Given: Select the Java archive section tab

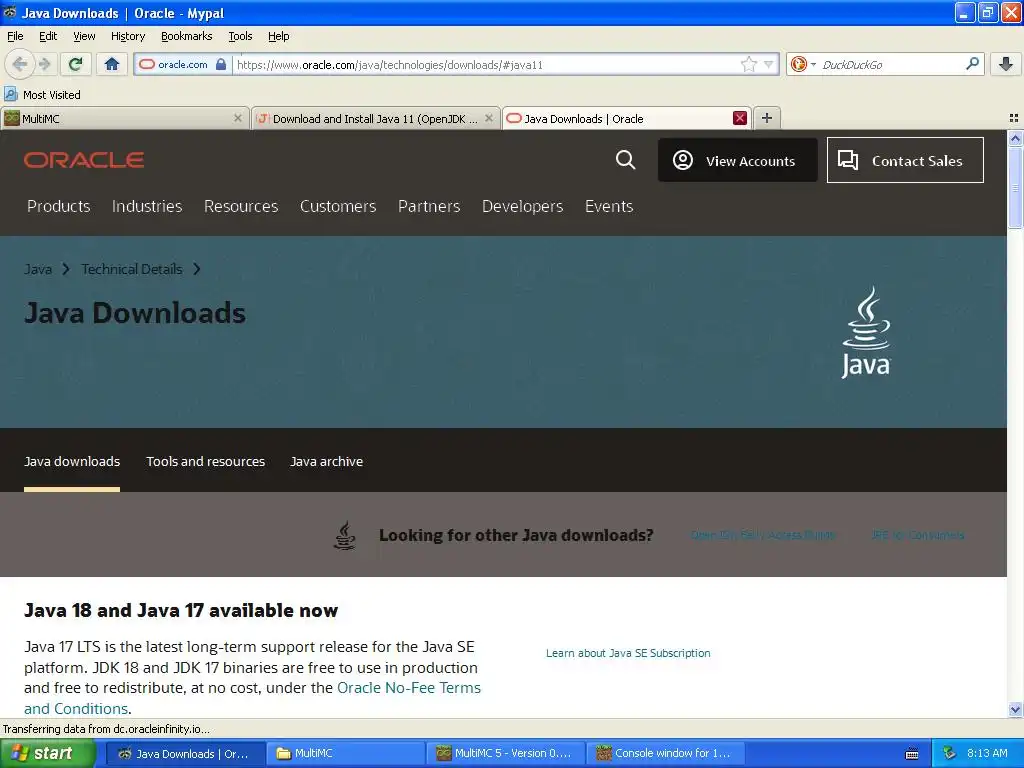Looking at the screenshot, I should 327,461.
